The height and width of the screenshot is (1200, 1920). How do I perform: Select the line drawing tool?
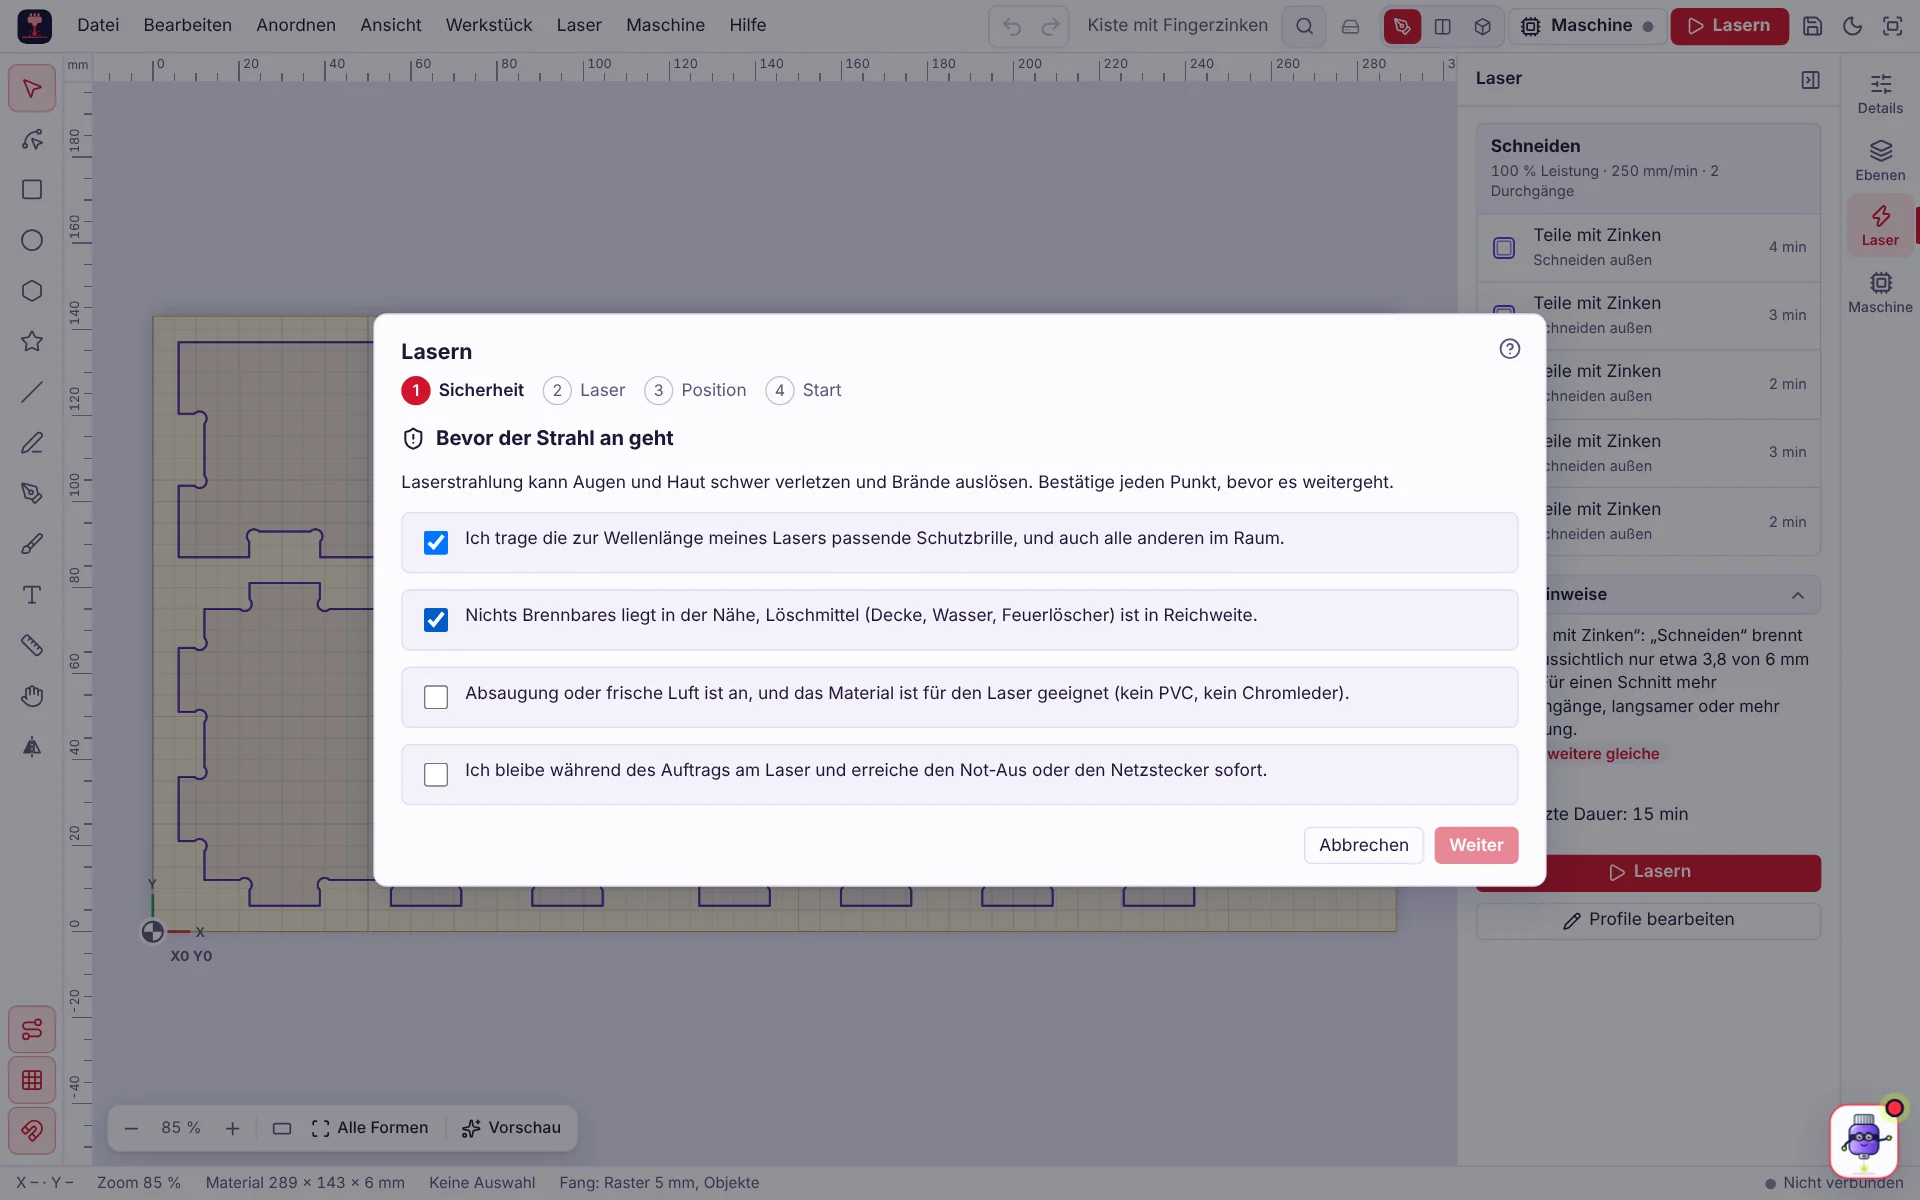(x=32, y=392)
